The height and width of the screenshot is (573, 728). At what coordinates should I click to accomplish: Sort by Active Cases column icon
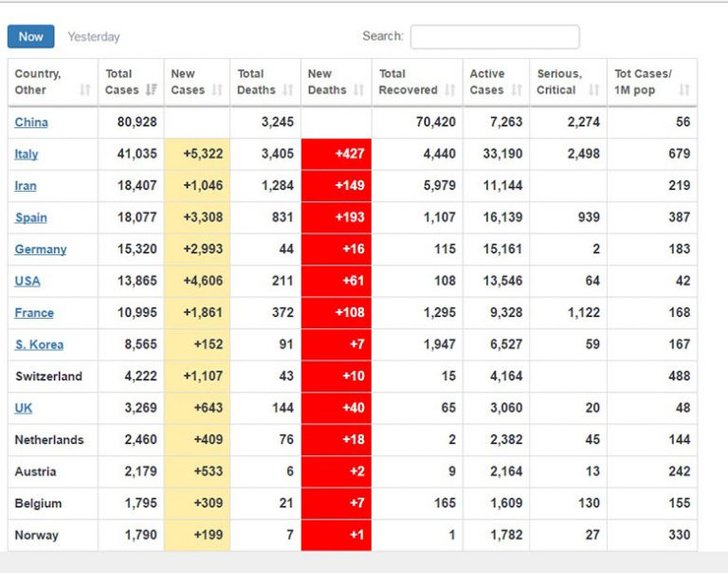(516, 90)
